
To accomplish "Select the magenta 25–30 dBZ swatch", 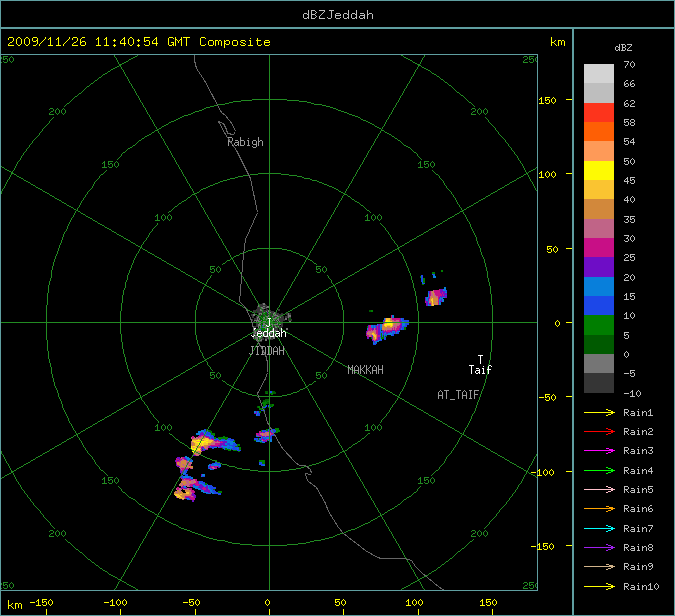I will [x=599, y=248].
